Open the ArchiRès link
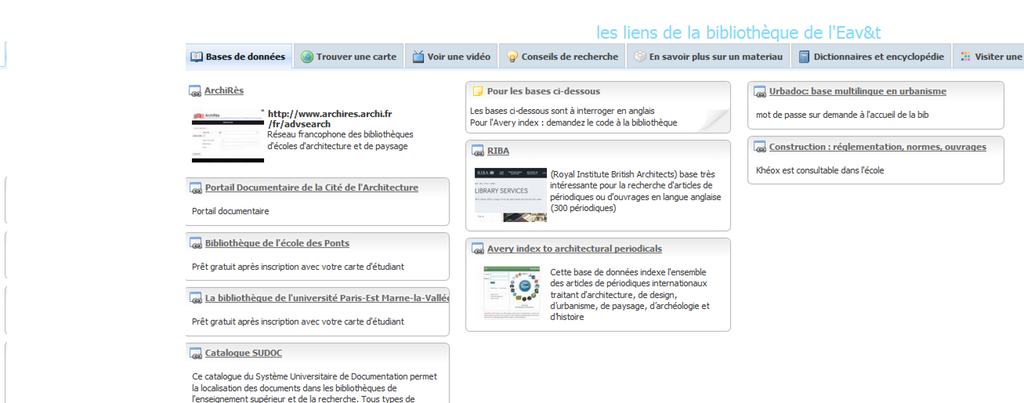 coord(224,91)
